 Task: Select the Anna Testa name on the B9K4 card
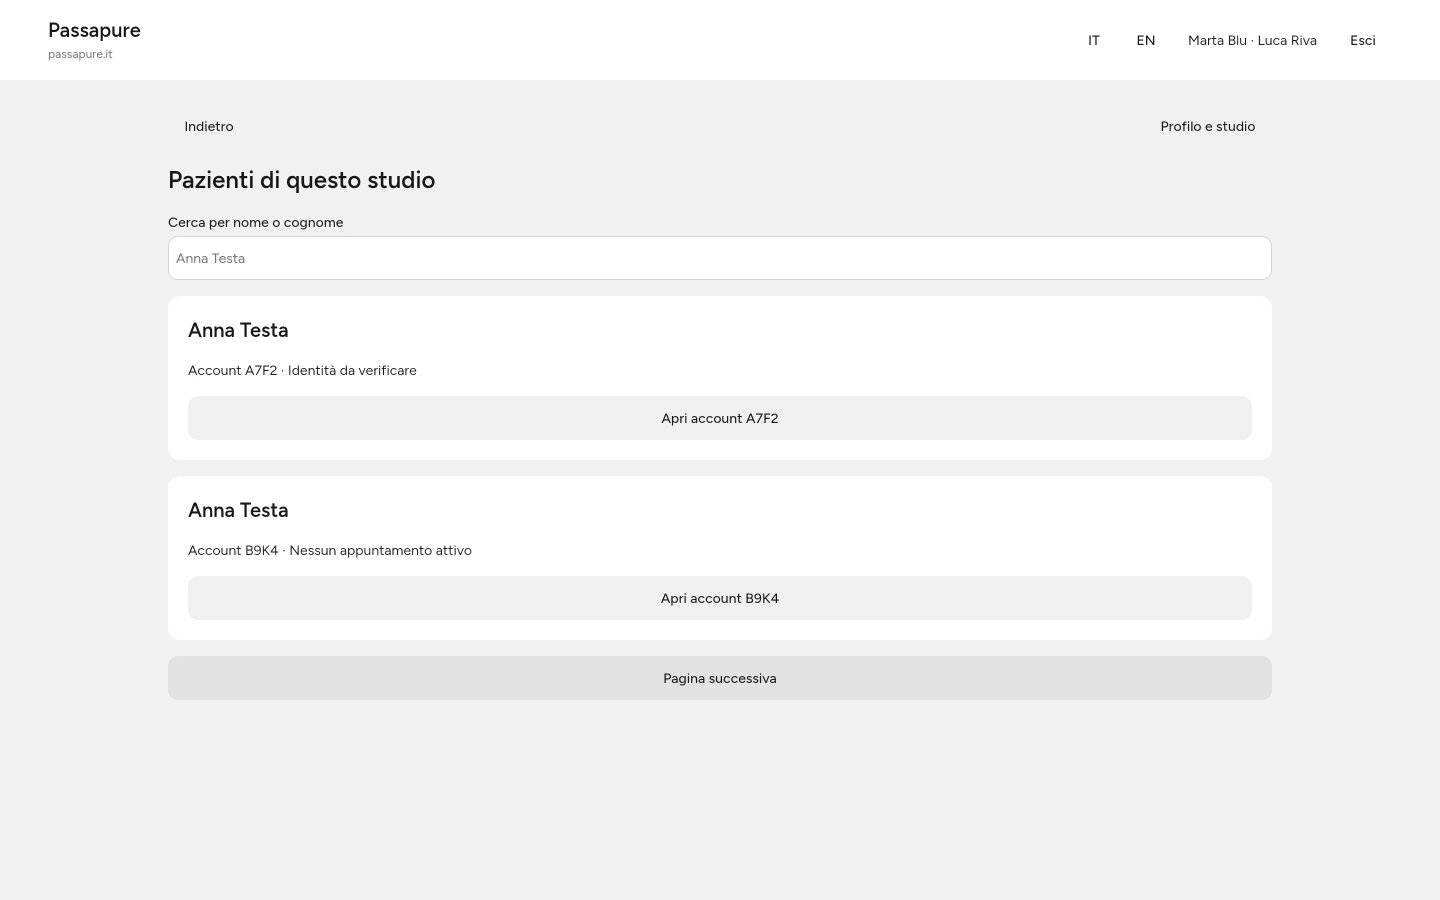pos(238,510)
